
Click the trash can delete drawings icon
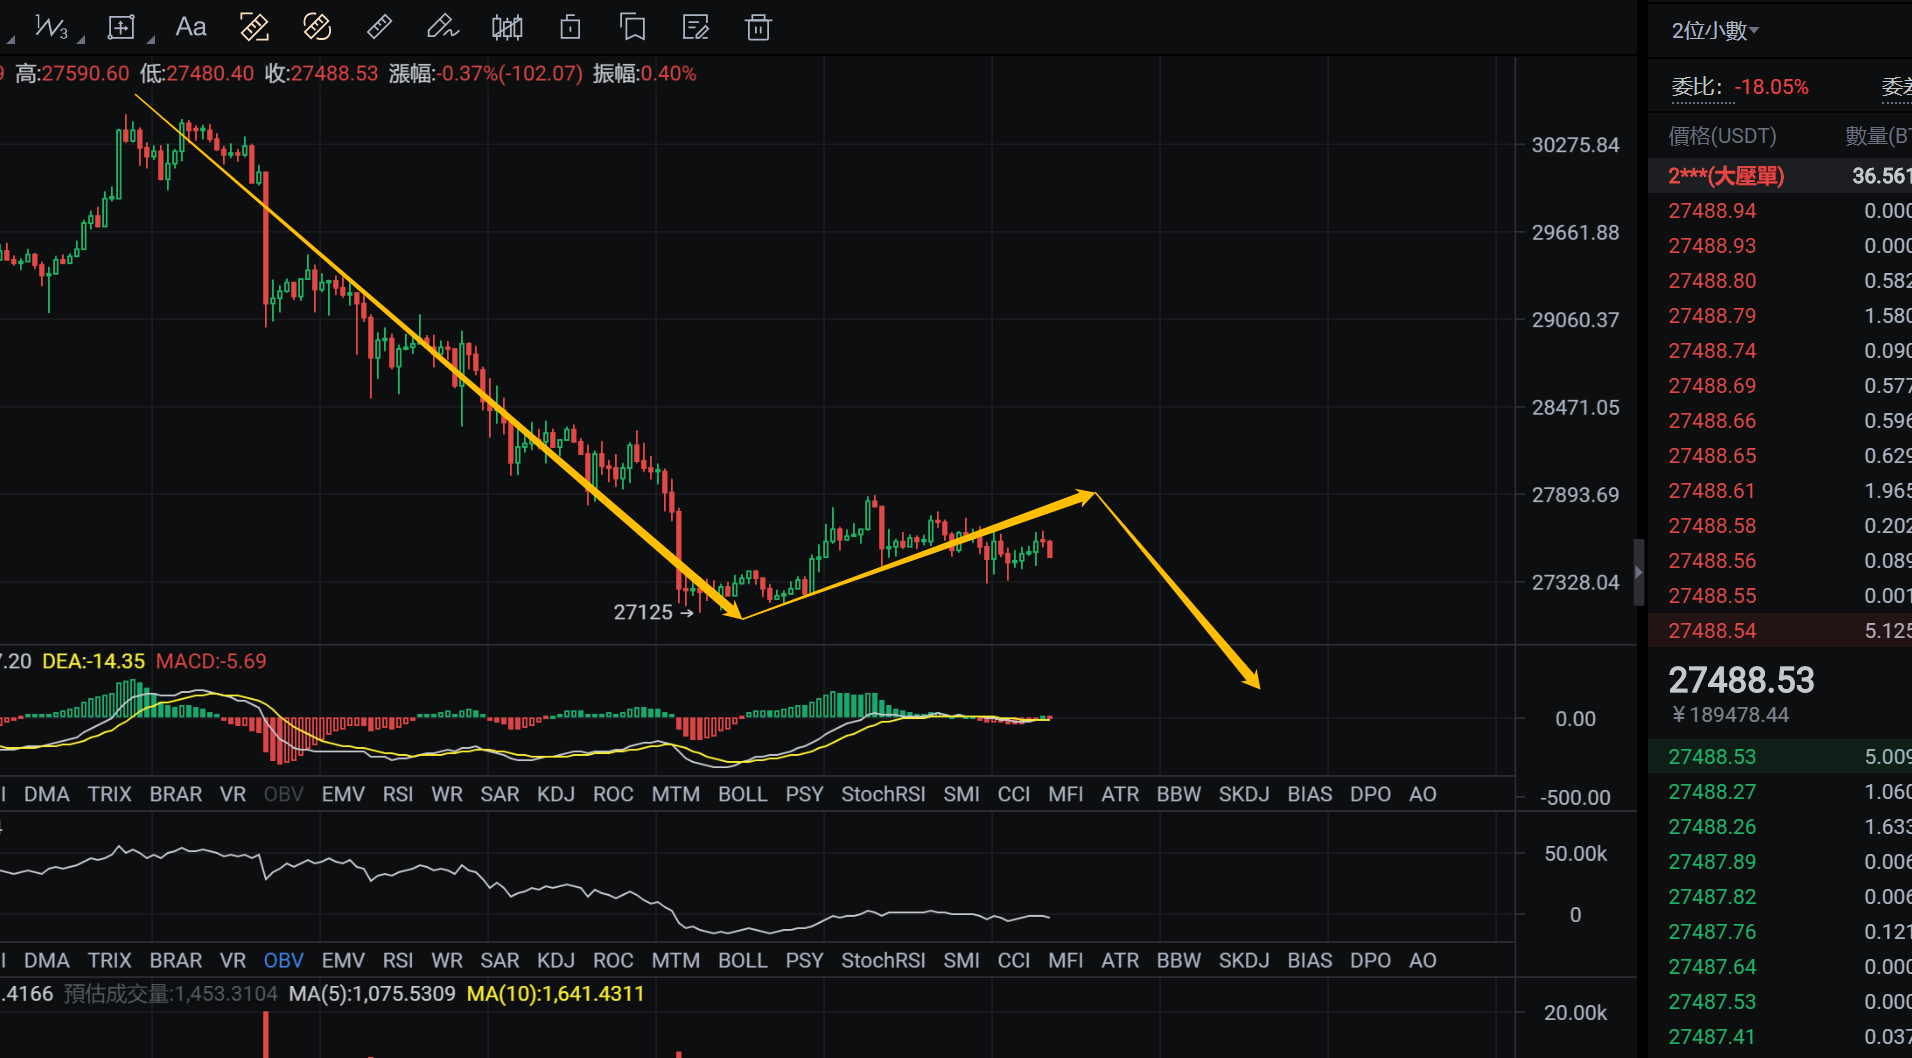[x=758, y=27]
